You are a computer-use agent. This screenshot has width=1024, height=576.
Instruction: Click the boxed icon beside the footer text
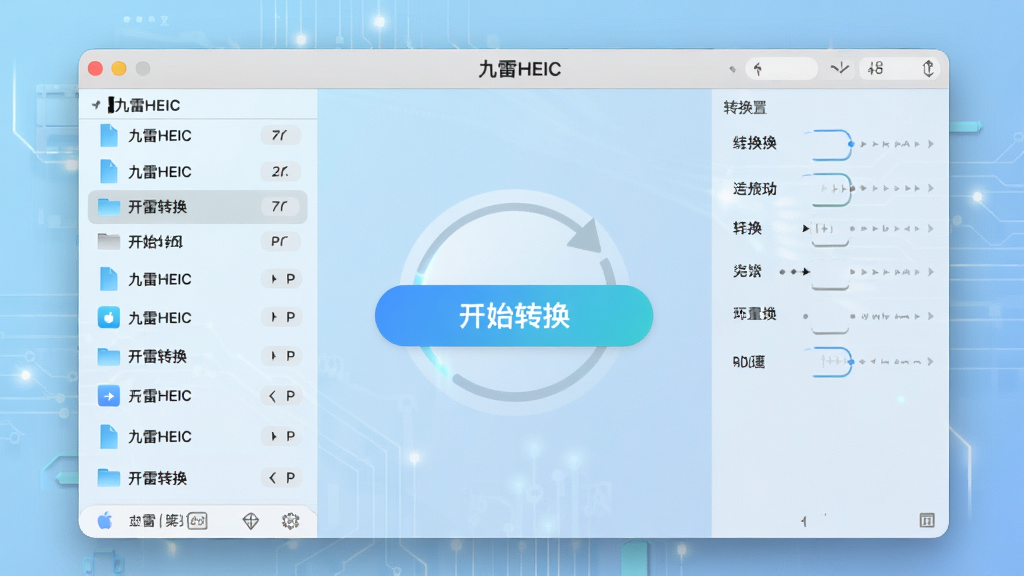(197, 520)
